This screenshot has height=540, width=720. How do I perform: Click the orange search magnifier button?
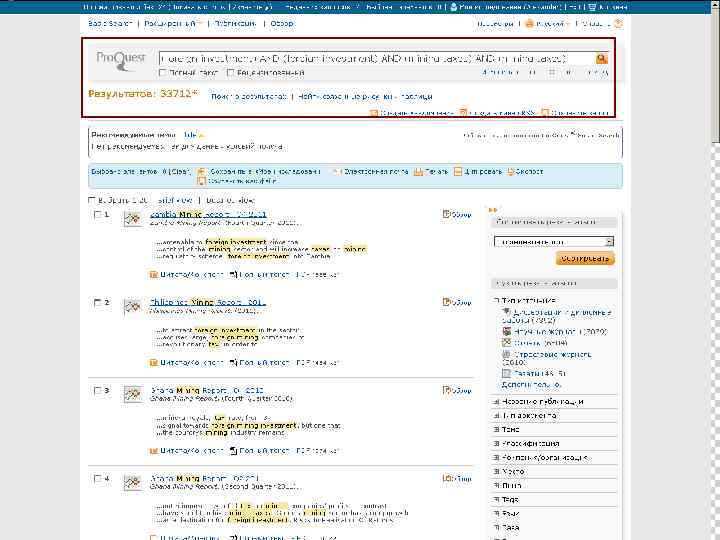(601, 58)
